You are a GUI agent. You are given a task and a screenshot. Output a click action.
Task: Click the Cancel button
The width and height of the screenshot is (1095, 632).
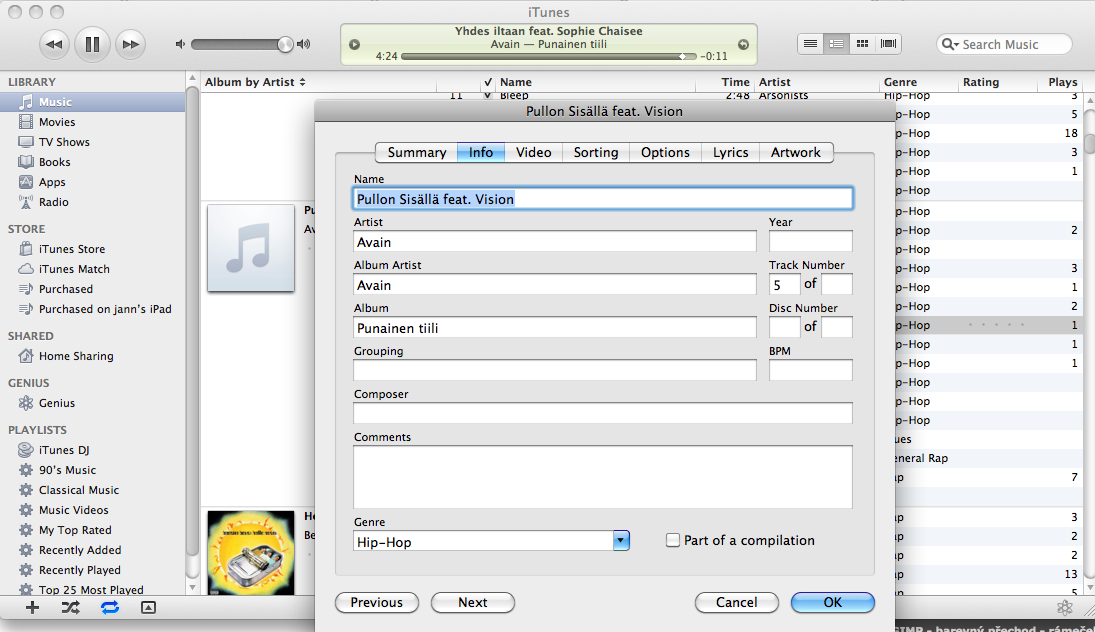pyautogui.click(x=736, y=602)
